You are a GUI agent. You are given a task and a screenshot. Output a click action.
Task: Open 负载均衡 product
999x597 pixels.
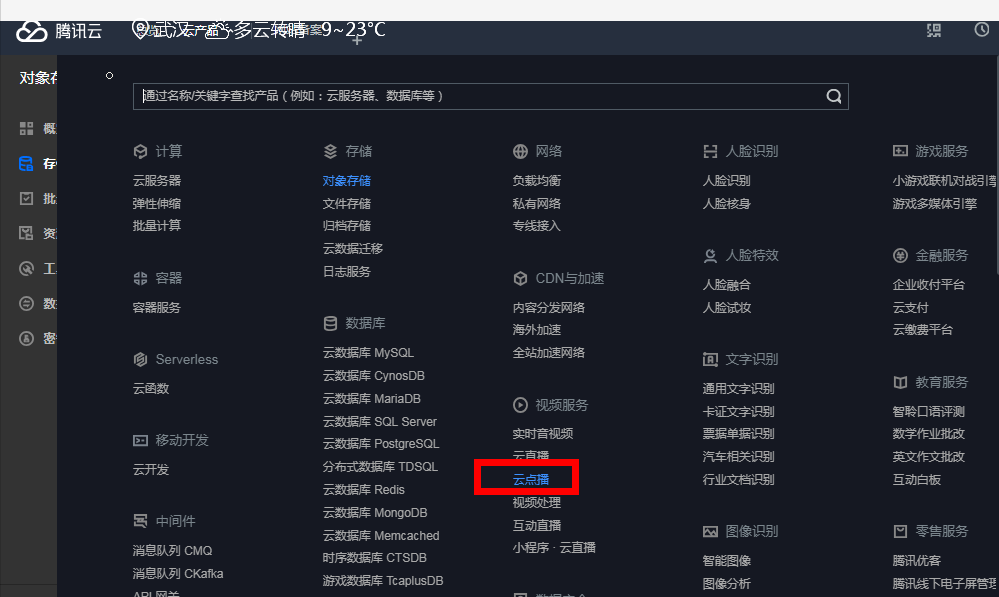(x=536, y=180)
